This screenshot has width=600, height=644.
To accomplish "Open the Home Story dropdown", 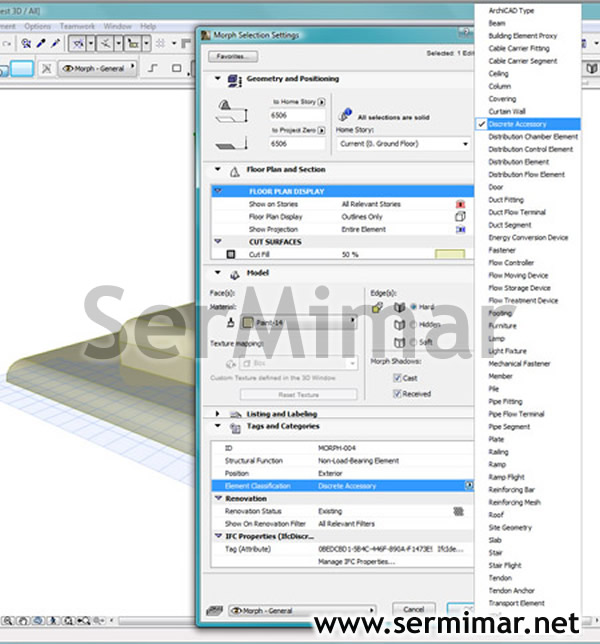I will (x=404, y=144).
